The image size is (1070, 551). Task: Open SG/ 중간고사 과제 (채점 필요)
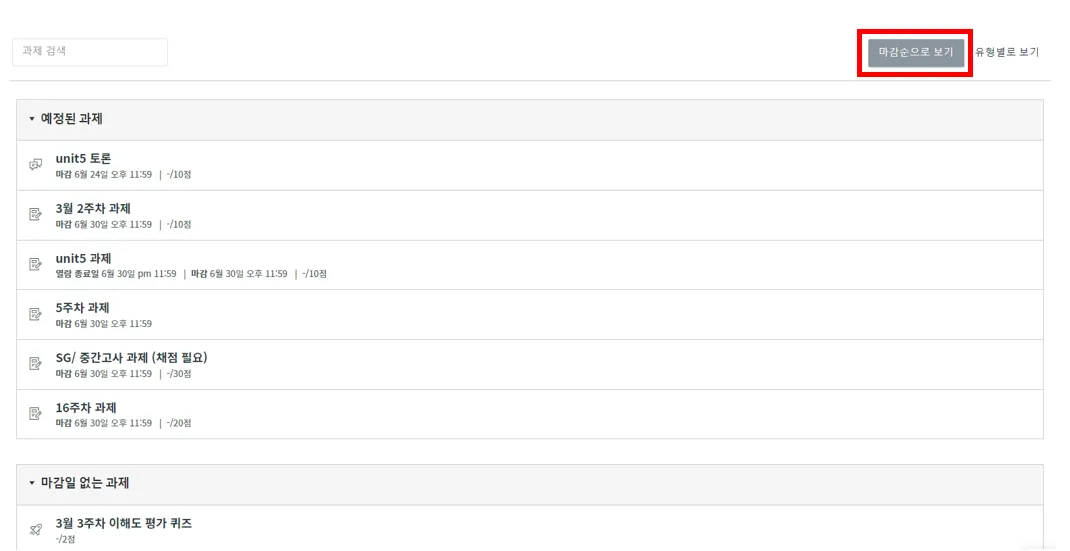pos(131,357)
